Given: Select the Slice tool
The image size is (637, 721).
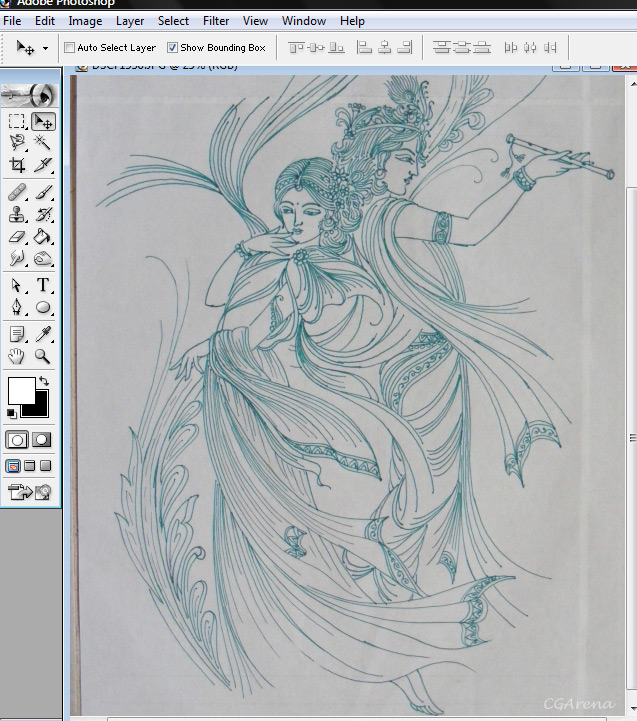Looking at the screenshot, I should (43, 165).
